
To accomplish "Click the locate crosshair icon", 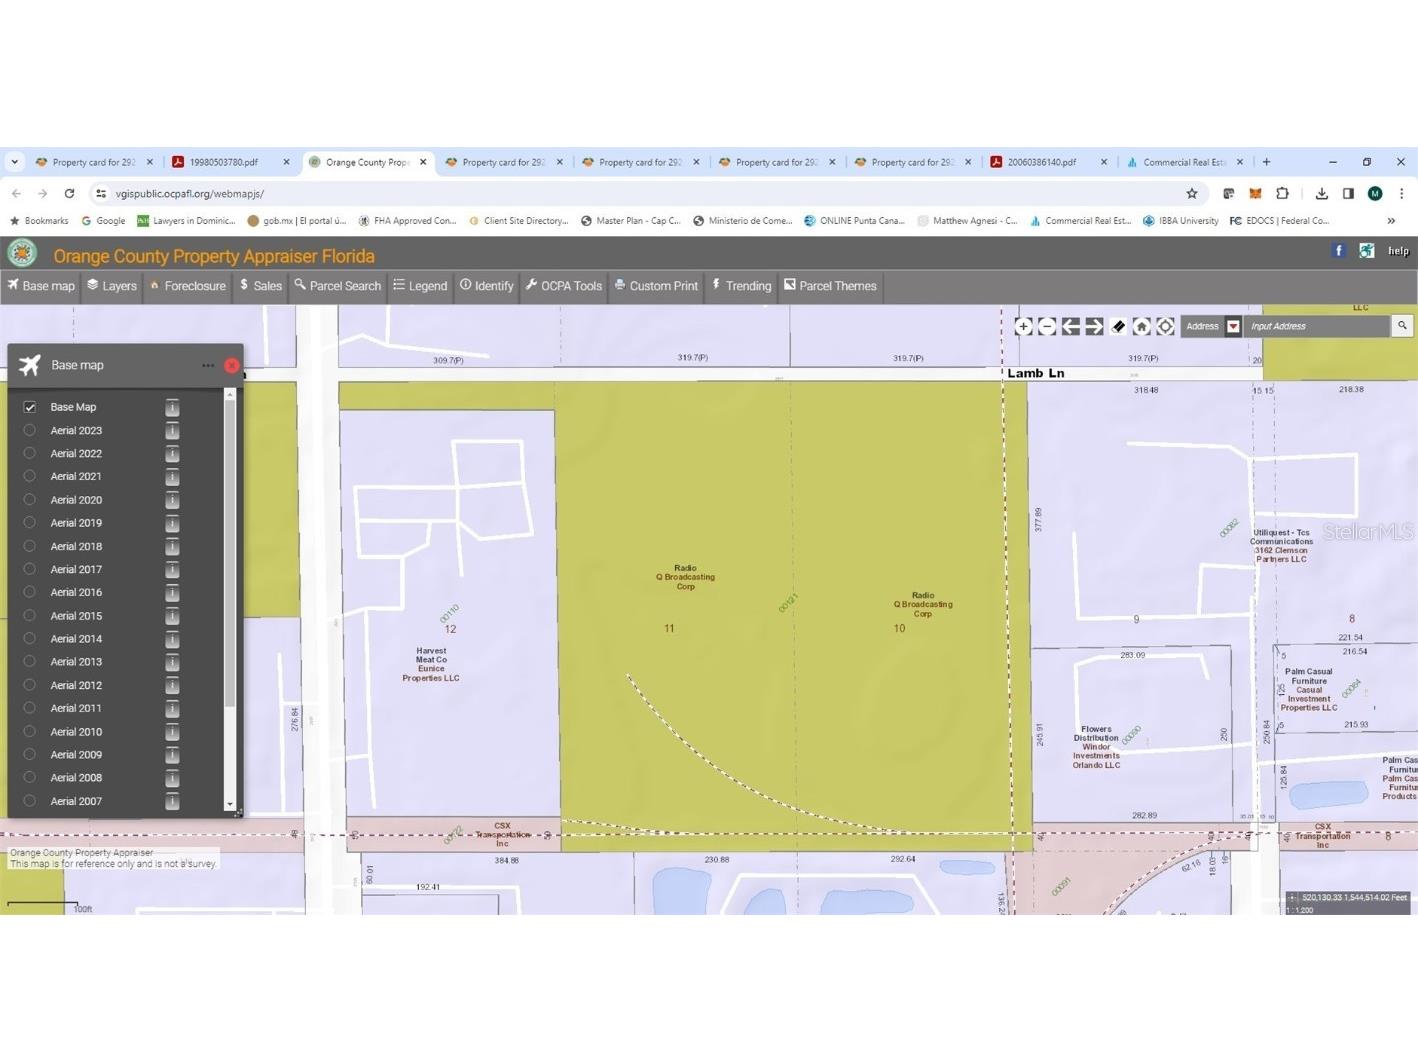I will 1165,326.
